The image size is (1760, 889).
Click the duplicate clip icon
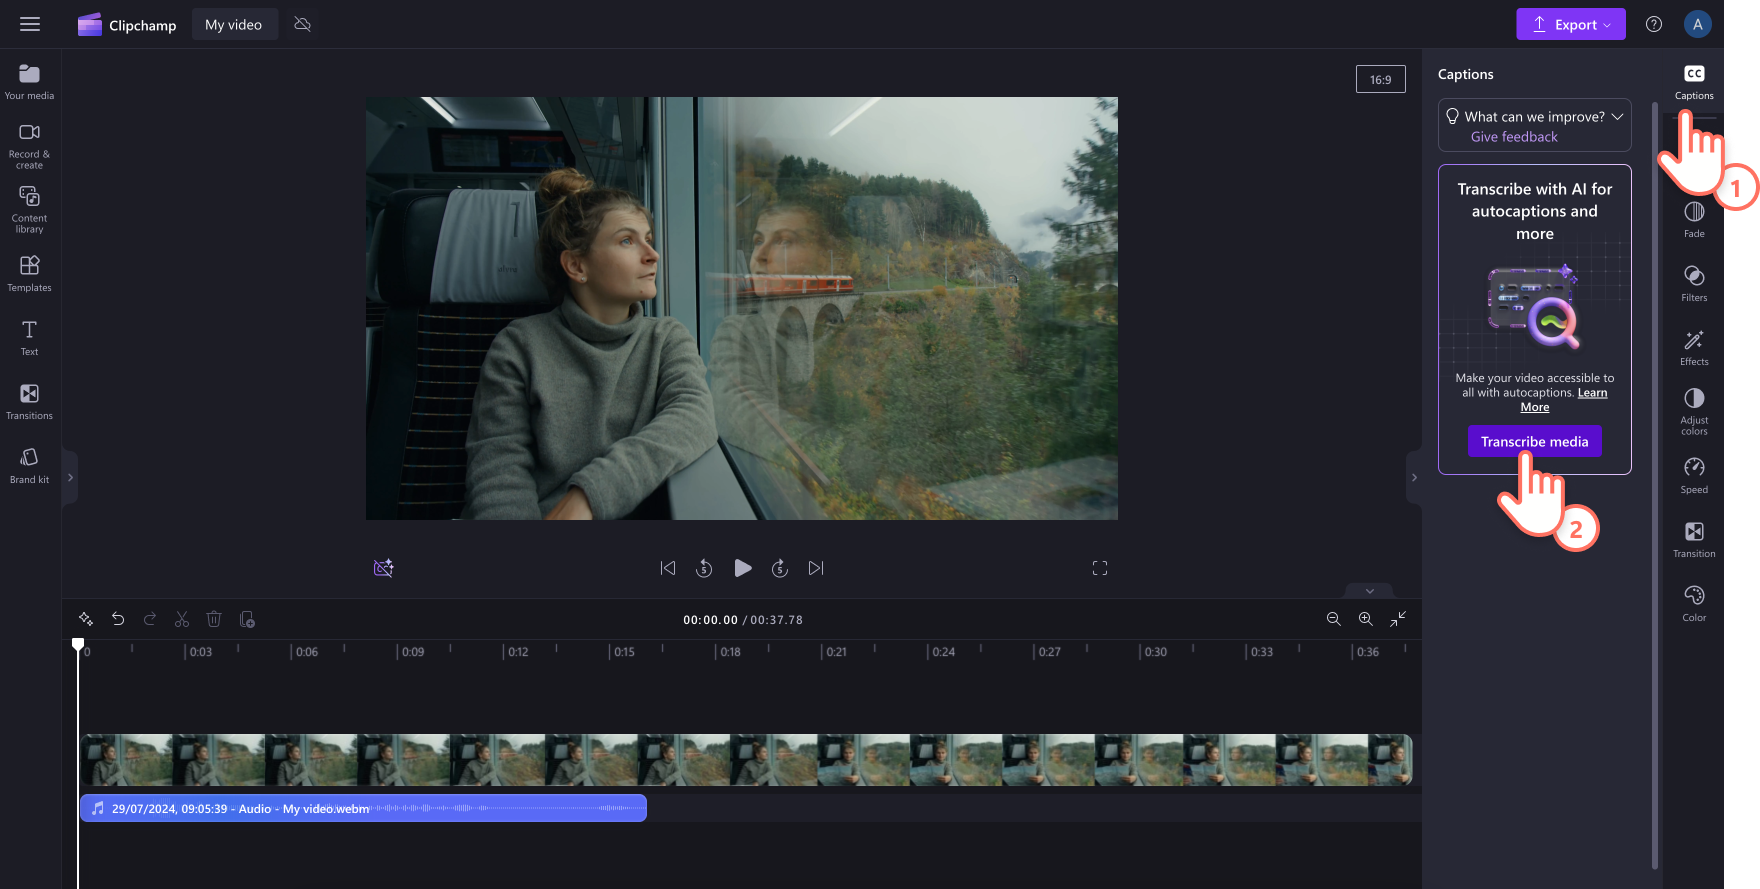[x=247, y=619]
